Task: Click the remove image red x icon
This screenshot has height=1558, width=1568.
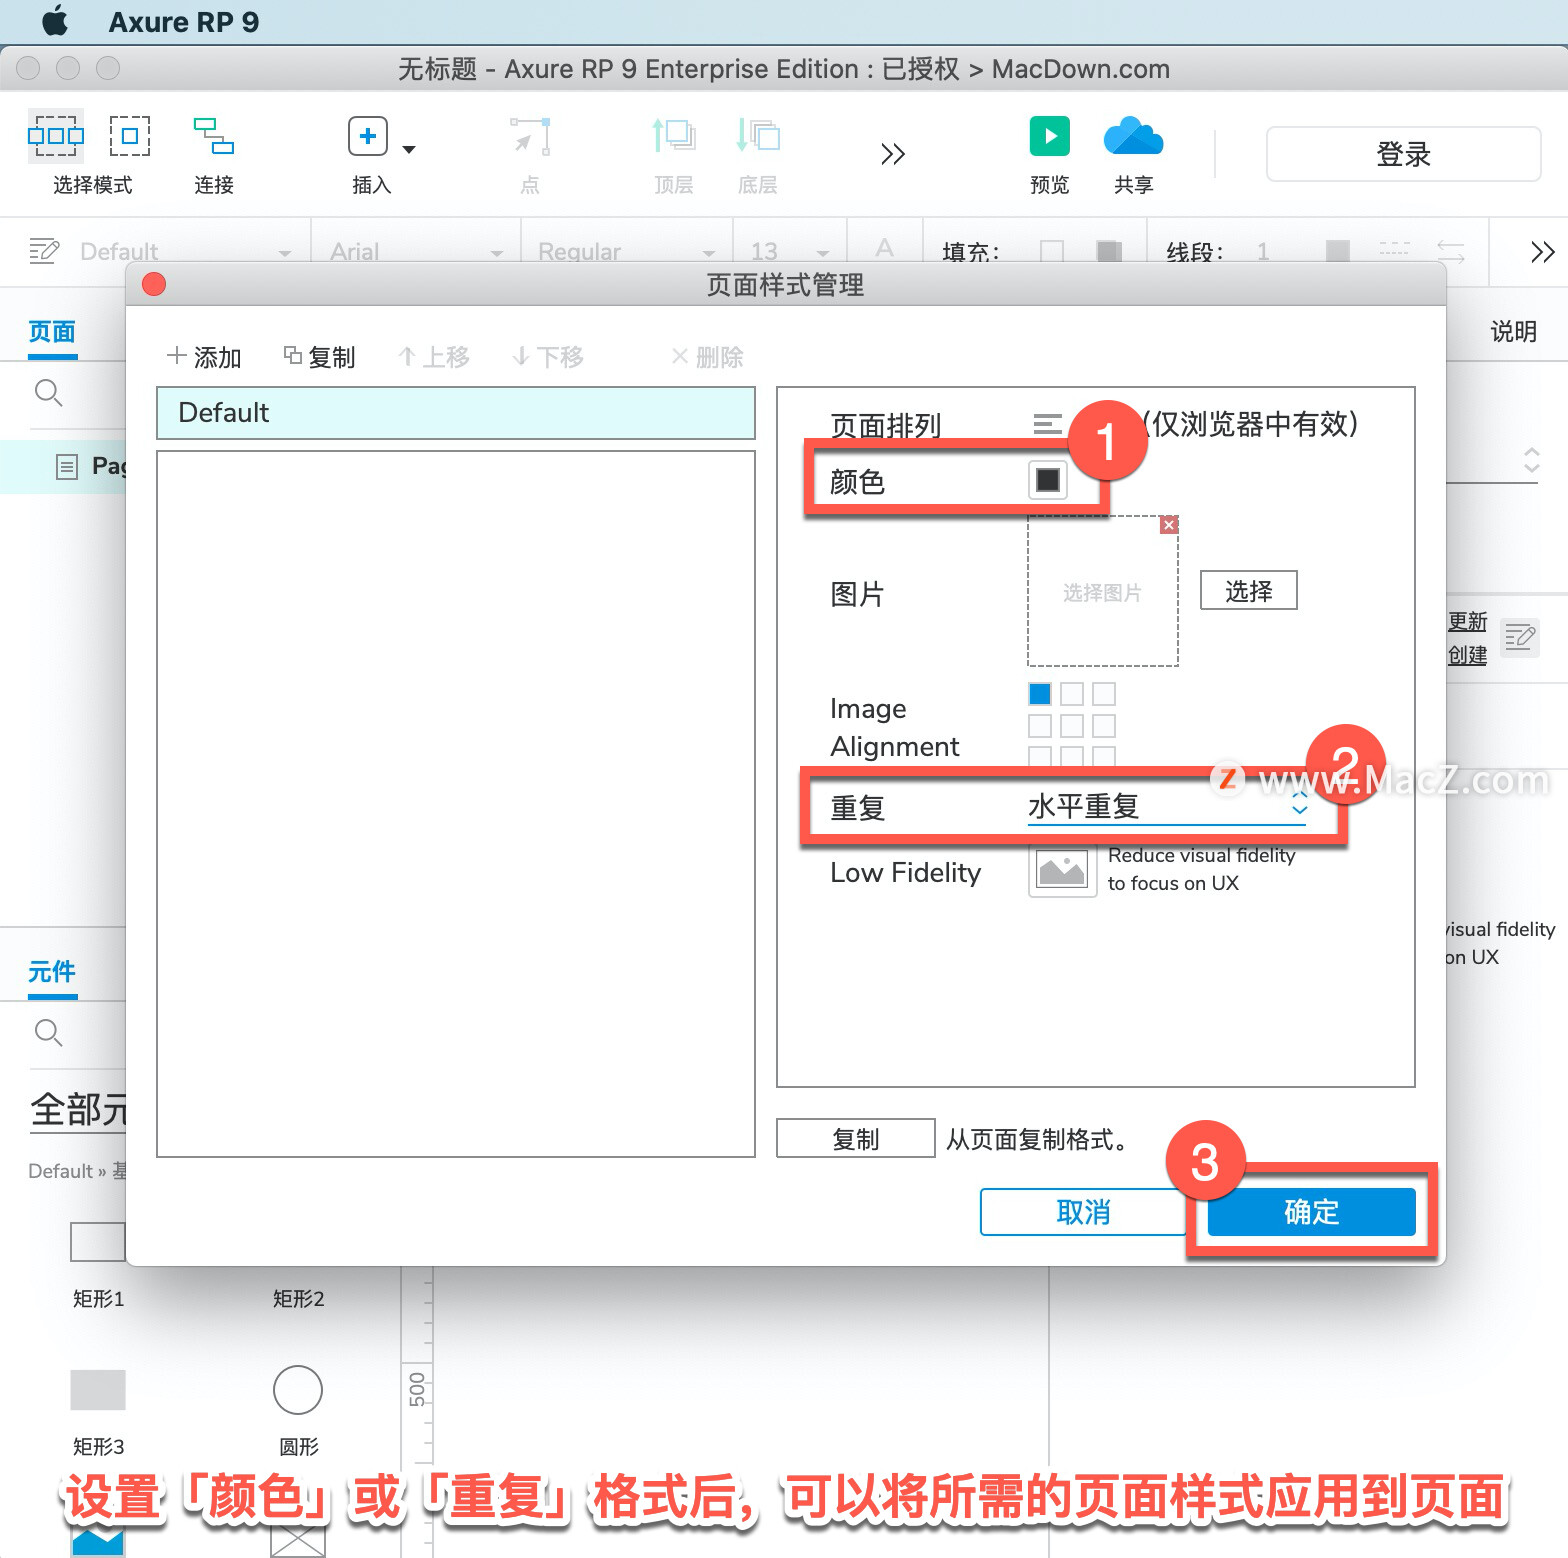Action: [1168, 525]
